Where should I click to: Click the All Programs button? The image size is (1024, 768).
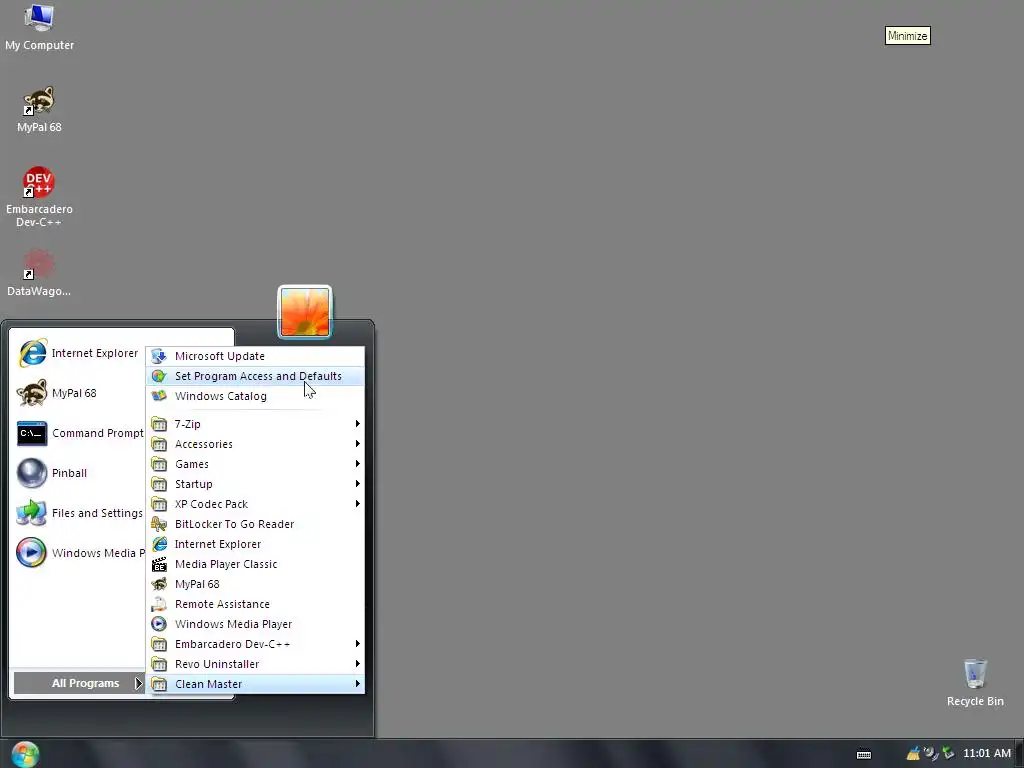coord(78,683)
